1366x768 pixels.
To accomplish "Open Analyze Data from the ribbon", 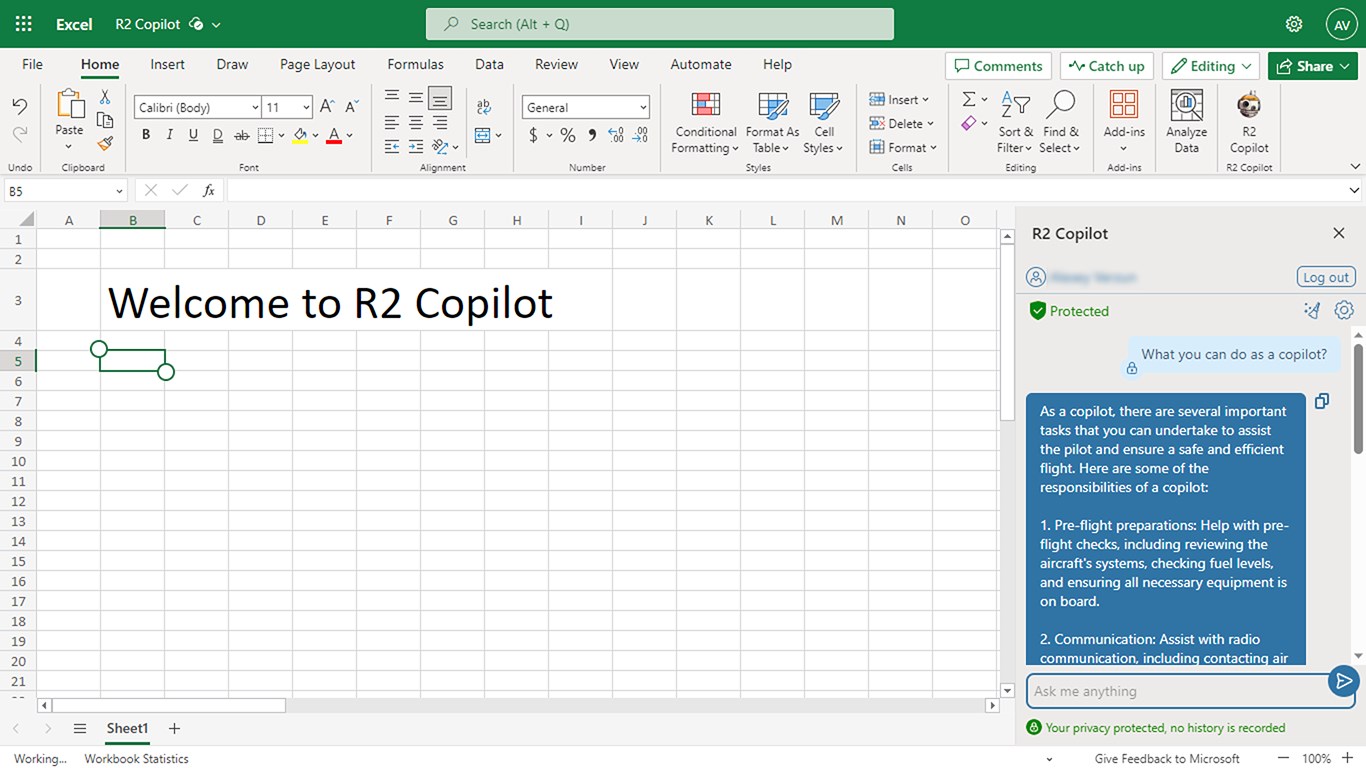I will click(x=1187, y=122).
